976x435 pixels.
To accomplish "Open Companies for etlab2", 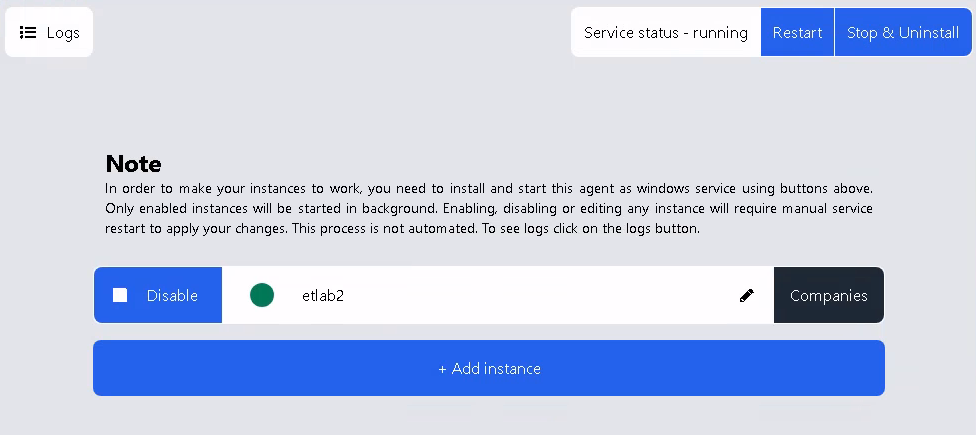I will [x=828, y=296].
